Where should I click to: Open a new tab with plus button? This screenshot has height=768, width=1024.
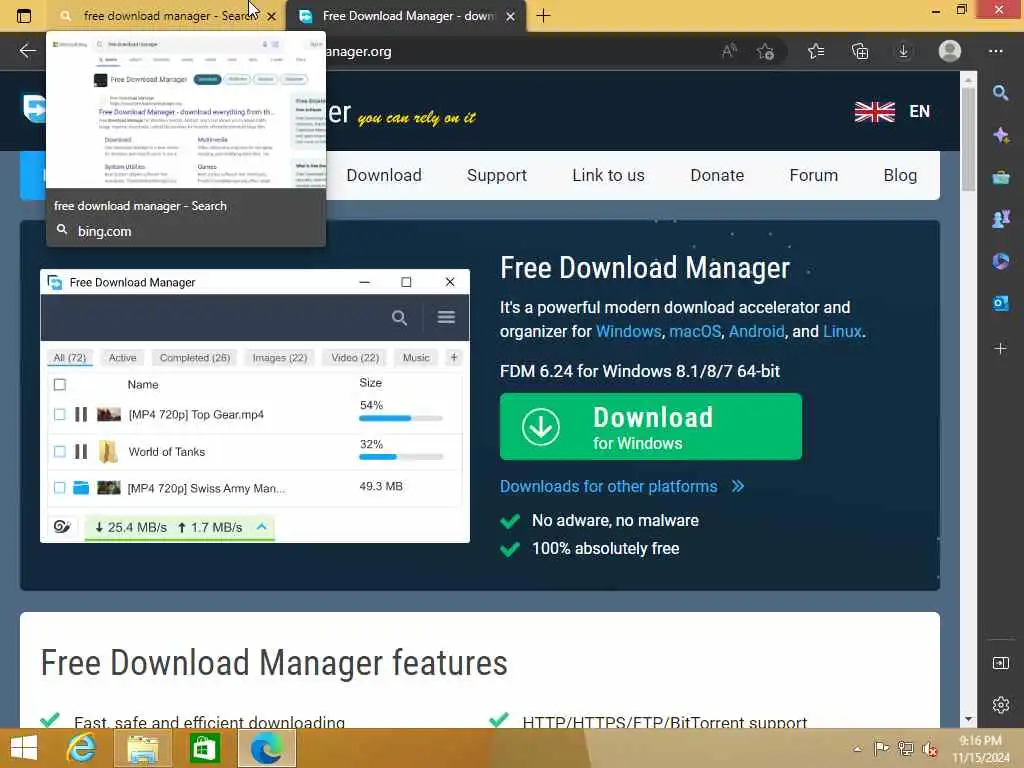(543, 16)
